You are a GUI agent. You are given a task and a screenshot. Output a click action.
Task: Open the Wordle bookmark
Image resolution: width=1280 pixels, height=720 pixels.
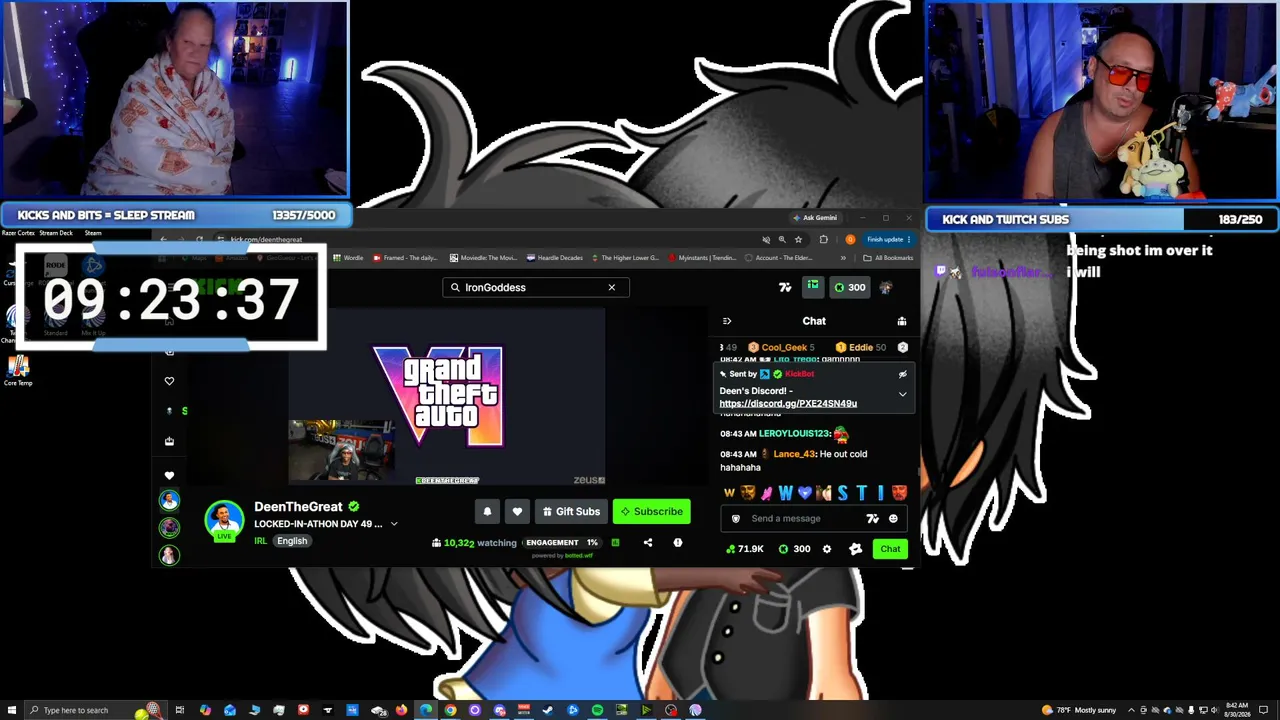pyautogui.click(x=348, y=258)
